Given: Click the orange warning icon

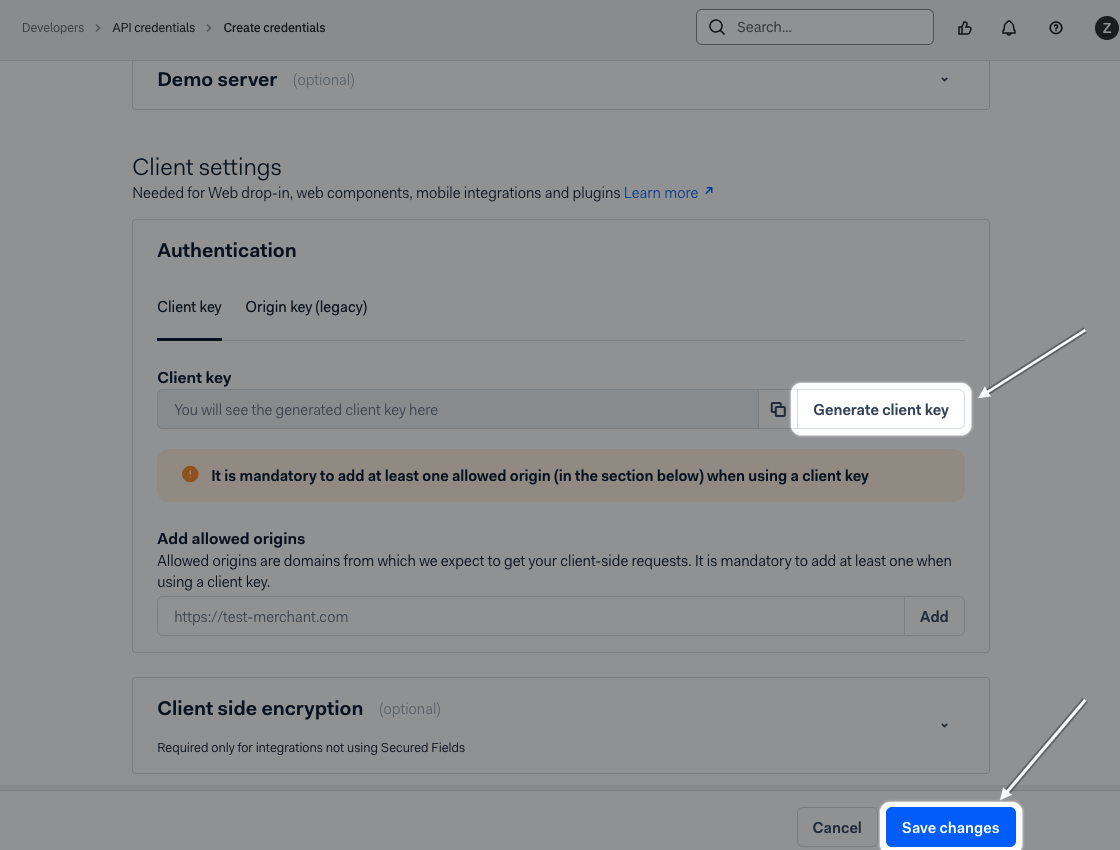Looking at the screenshot, I should click(190, 474).
